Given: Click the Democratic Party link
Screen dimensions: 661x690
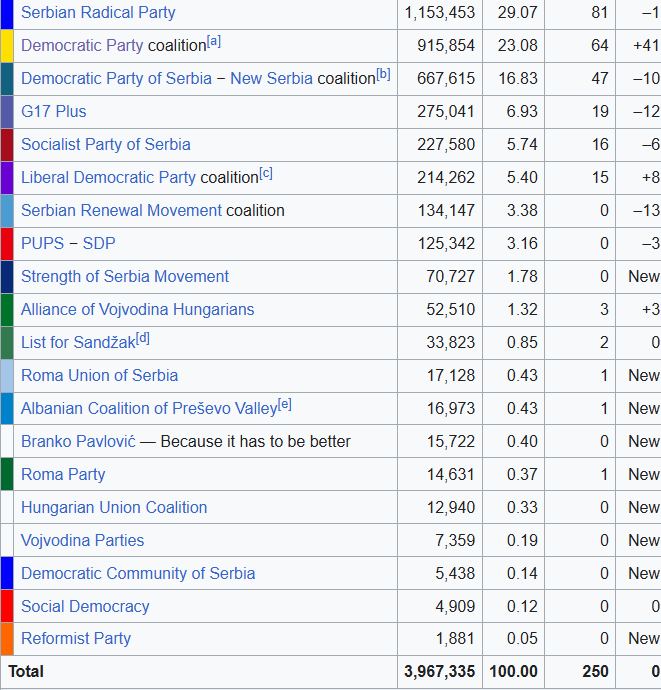Looking at the screenshot, I should tap(82, 46).
